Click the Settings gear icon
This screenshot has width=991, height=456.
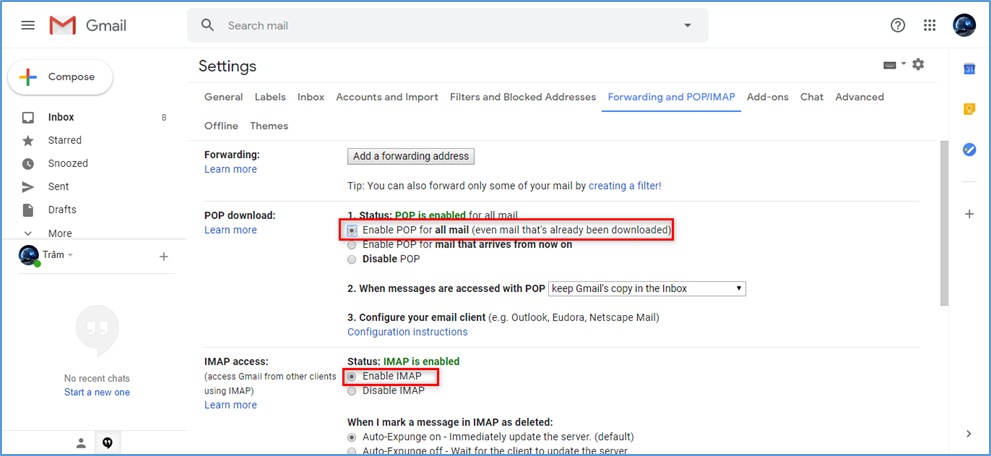(918, 65)
